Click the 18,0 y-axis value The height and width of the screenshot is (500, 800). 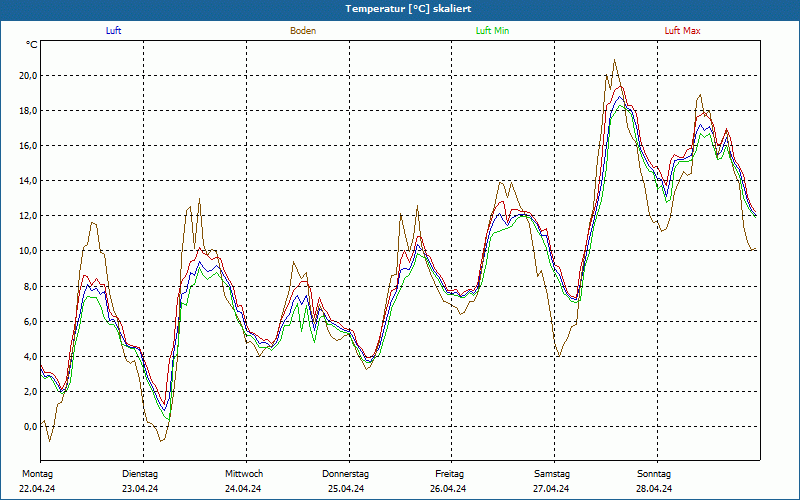[x=28, y=111]
